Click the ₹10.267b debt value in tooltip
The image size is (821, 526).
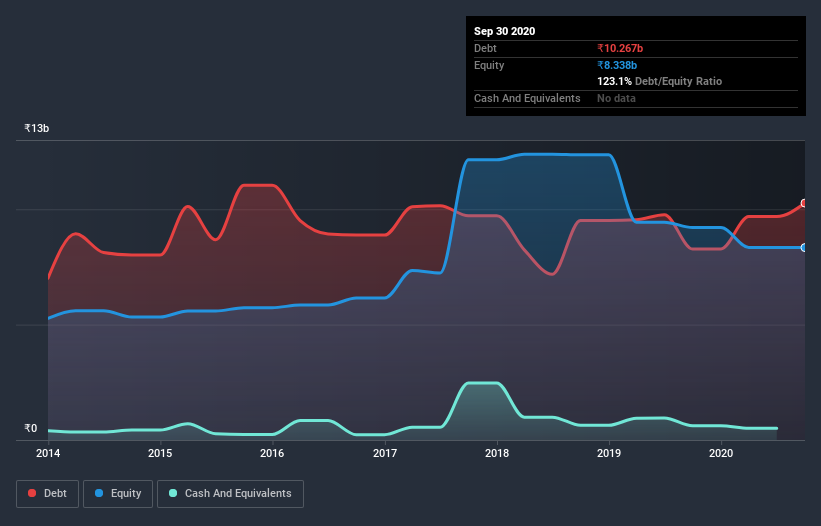click(620, 48)
